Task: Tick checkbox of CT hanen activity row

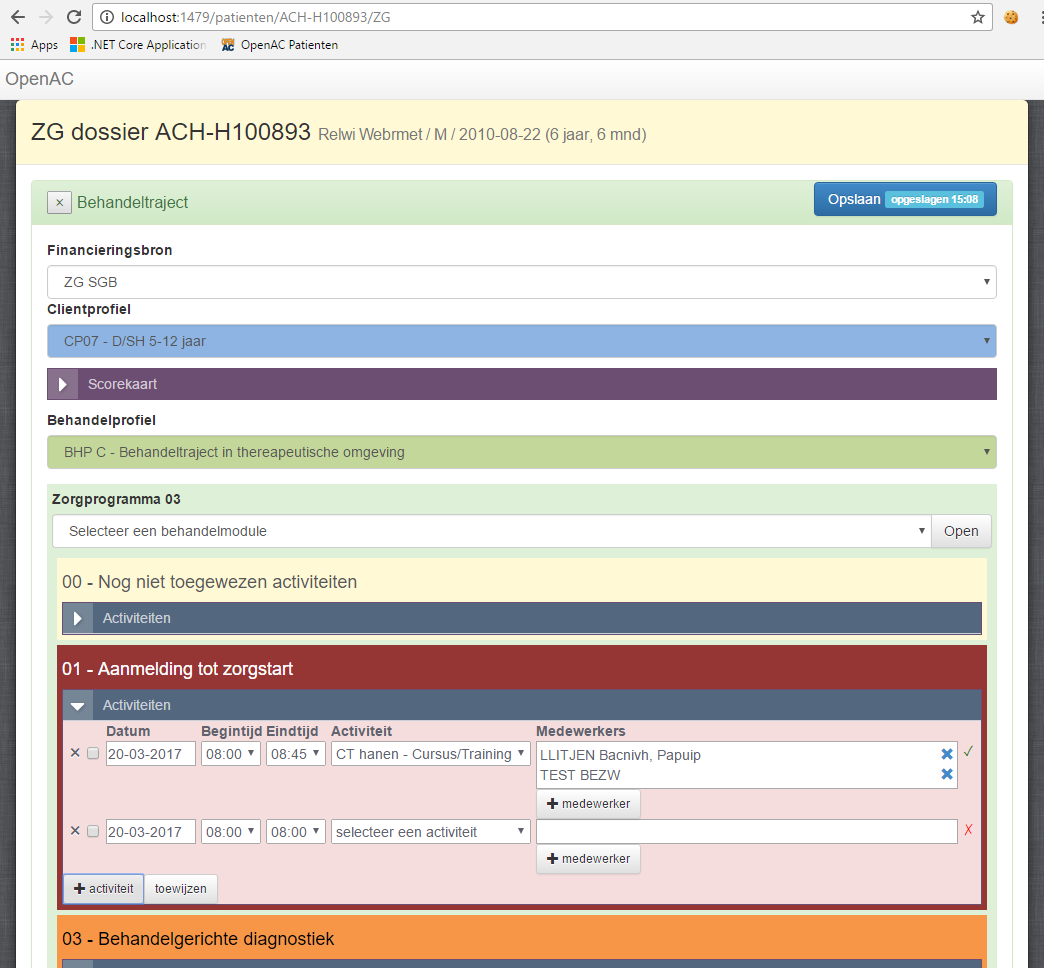Action: click(93, 753)
